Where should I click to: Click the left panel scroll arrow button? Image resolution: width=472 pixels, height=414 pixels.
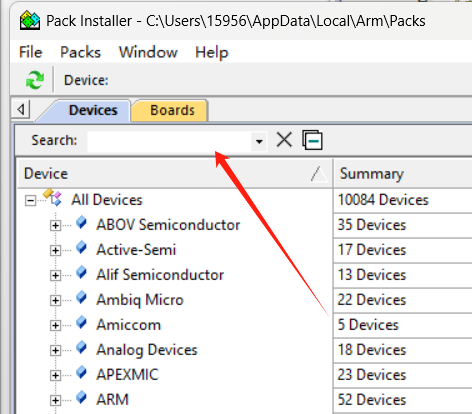tap(21, 109)
